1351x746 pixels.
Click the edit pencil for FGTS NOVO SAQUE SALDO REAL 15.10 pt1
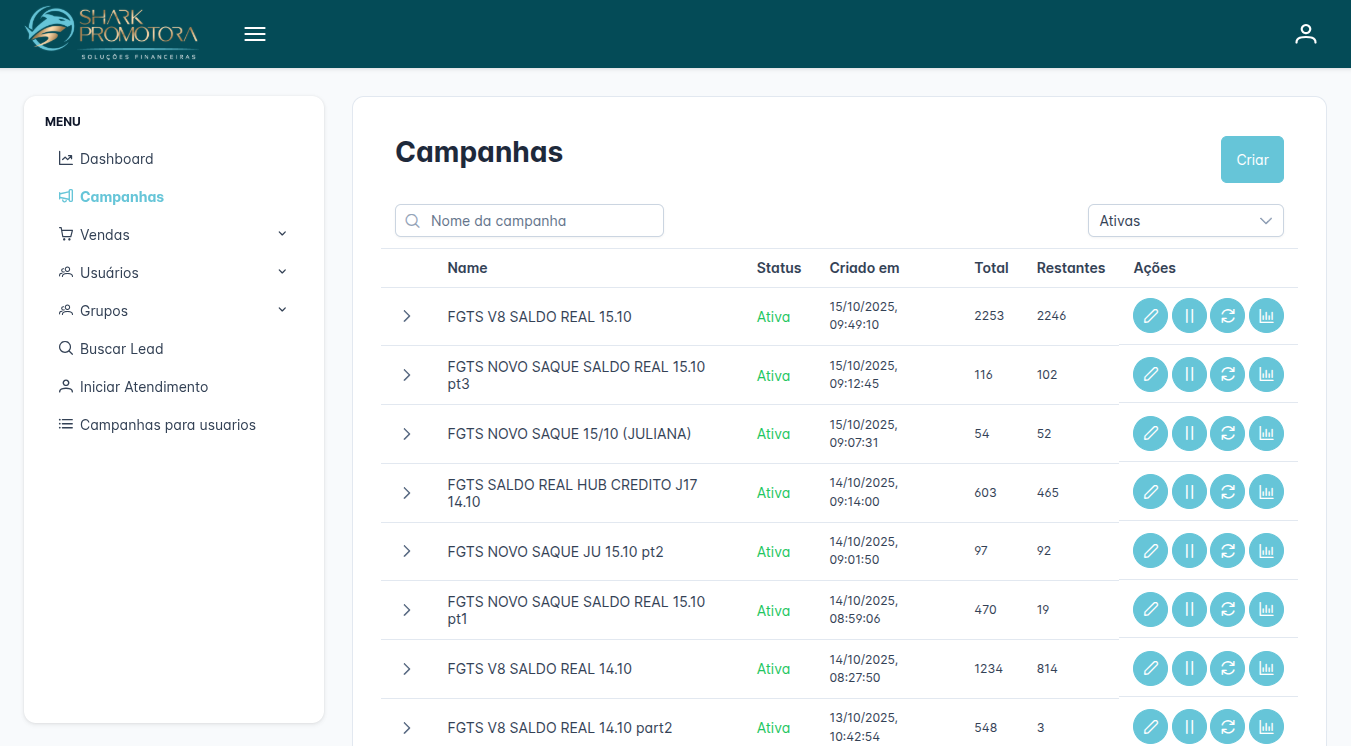(1150, 610)
